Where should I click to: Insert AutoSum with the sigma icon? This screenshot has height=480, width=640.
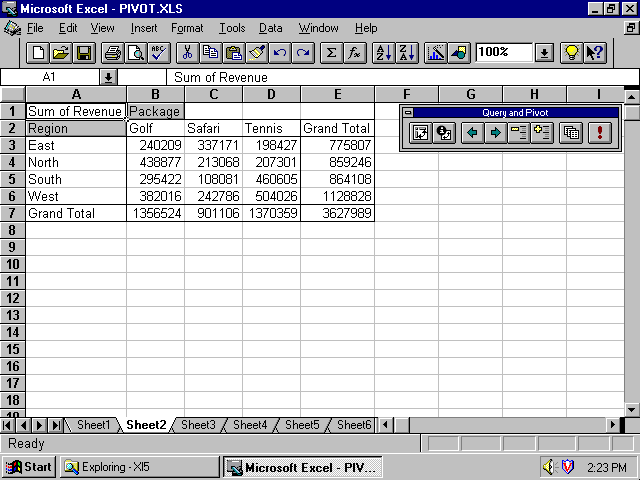point(331,53)
